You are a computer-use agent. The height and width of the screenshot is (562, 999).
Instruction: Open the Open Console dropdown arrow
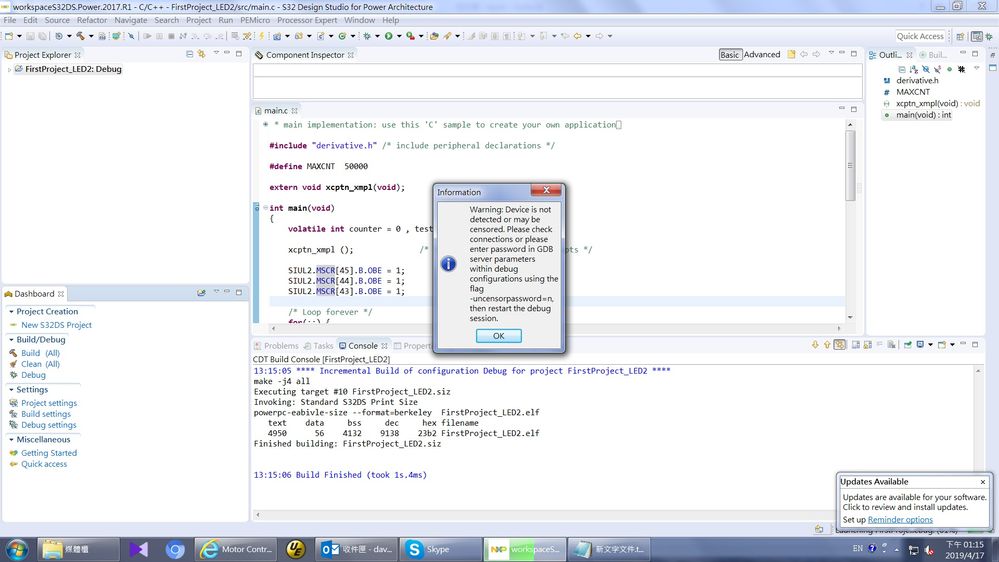click(x=952, y=345)
